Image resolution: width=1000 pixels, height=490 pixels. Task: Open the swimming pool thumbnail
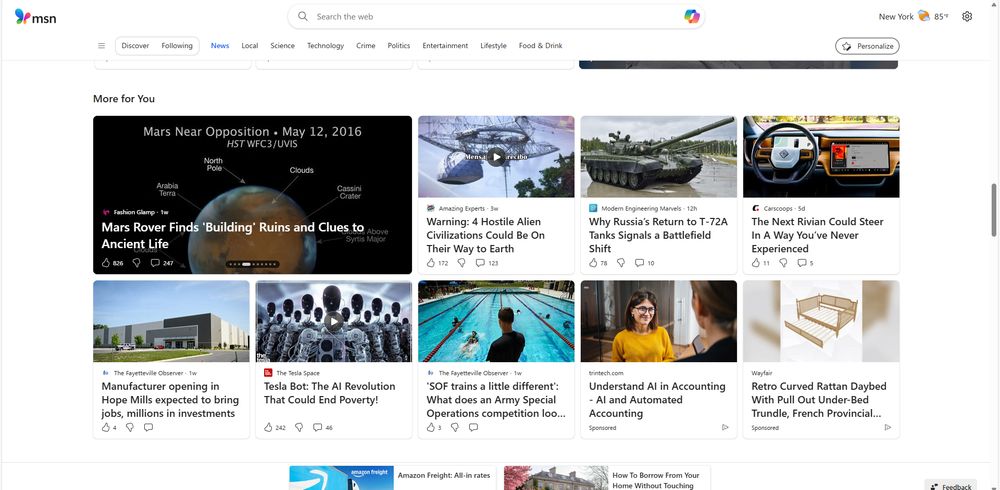496,321
